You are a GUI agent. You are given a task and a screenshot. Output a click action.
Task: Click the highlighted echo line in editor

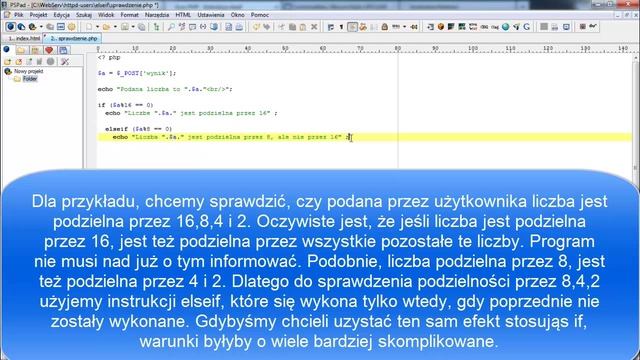[364, 137]
